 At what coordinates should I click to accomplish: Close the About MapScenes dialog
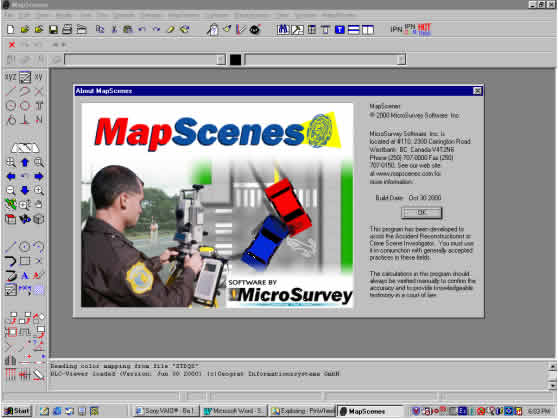[477, 91]
